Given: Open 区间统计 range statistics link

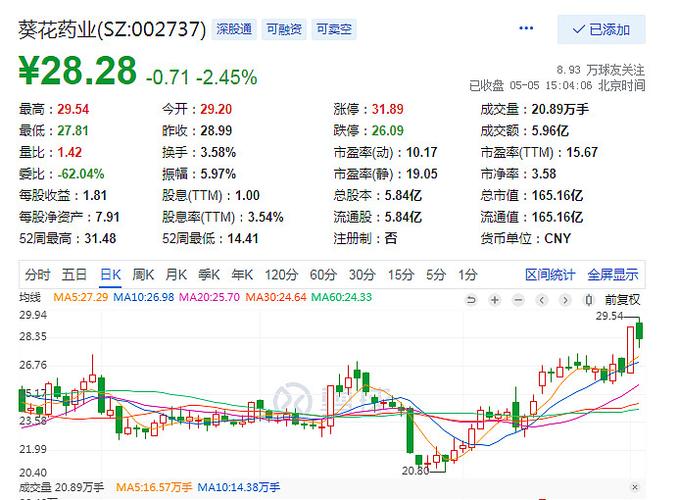Looking at the screenshot, I should pyautogui.click(x=550, y=275).
